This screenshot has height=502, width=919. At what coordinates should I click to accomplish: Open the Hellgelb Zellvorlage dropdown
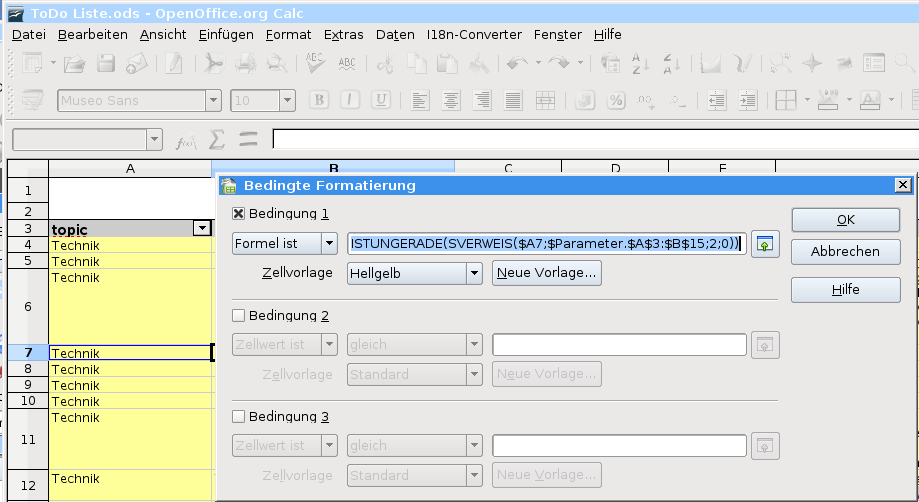click(474, 273)
